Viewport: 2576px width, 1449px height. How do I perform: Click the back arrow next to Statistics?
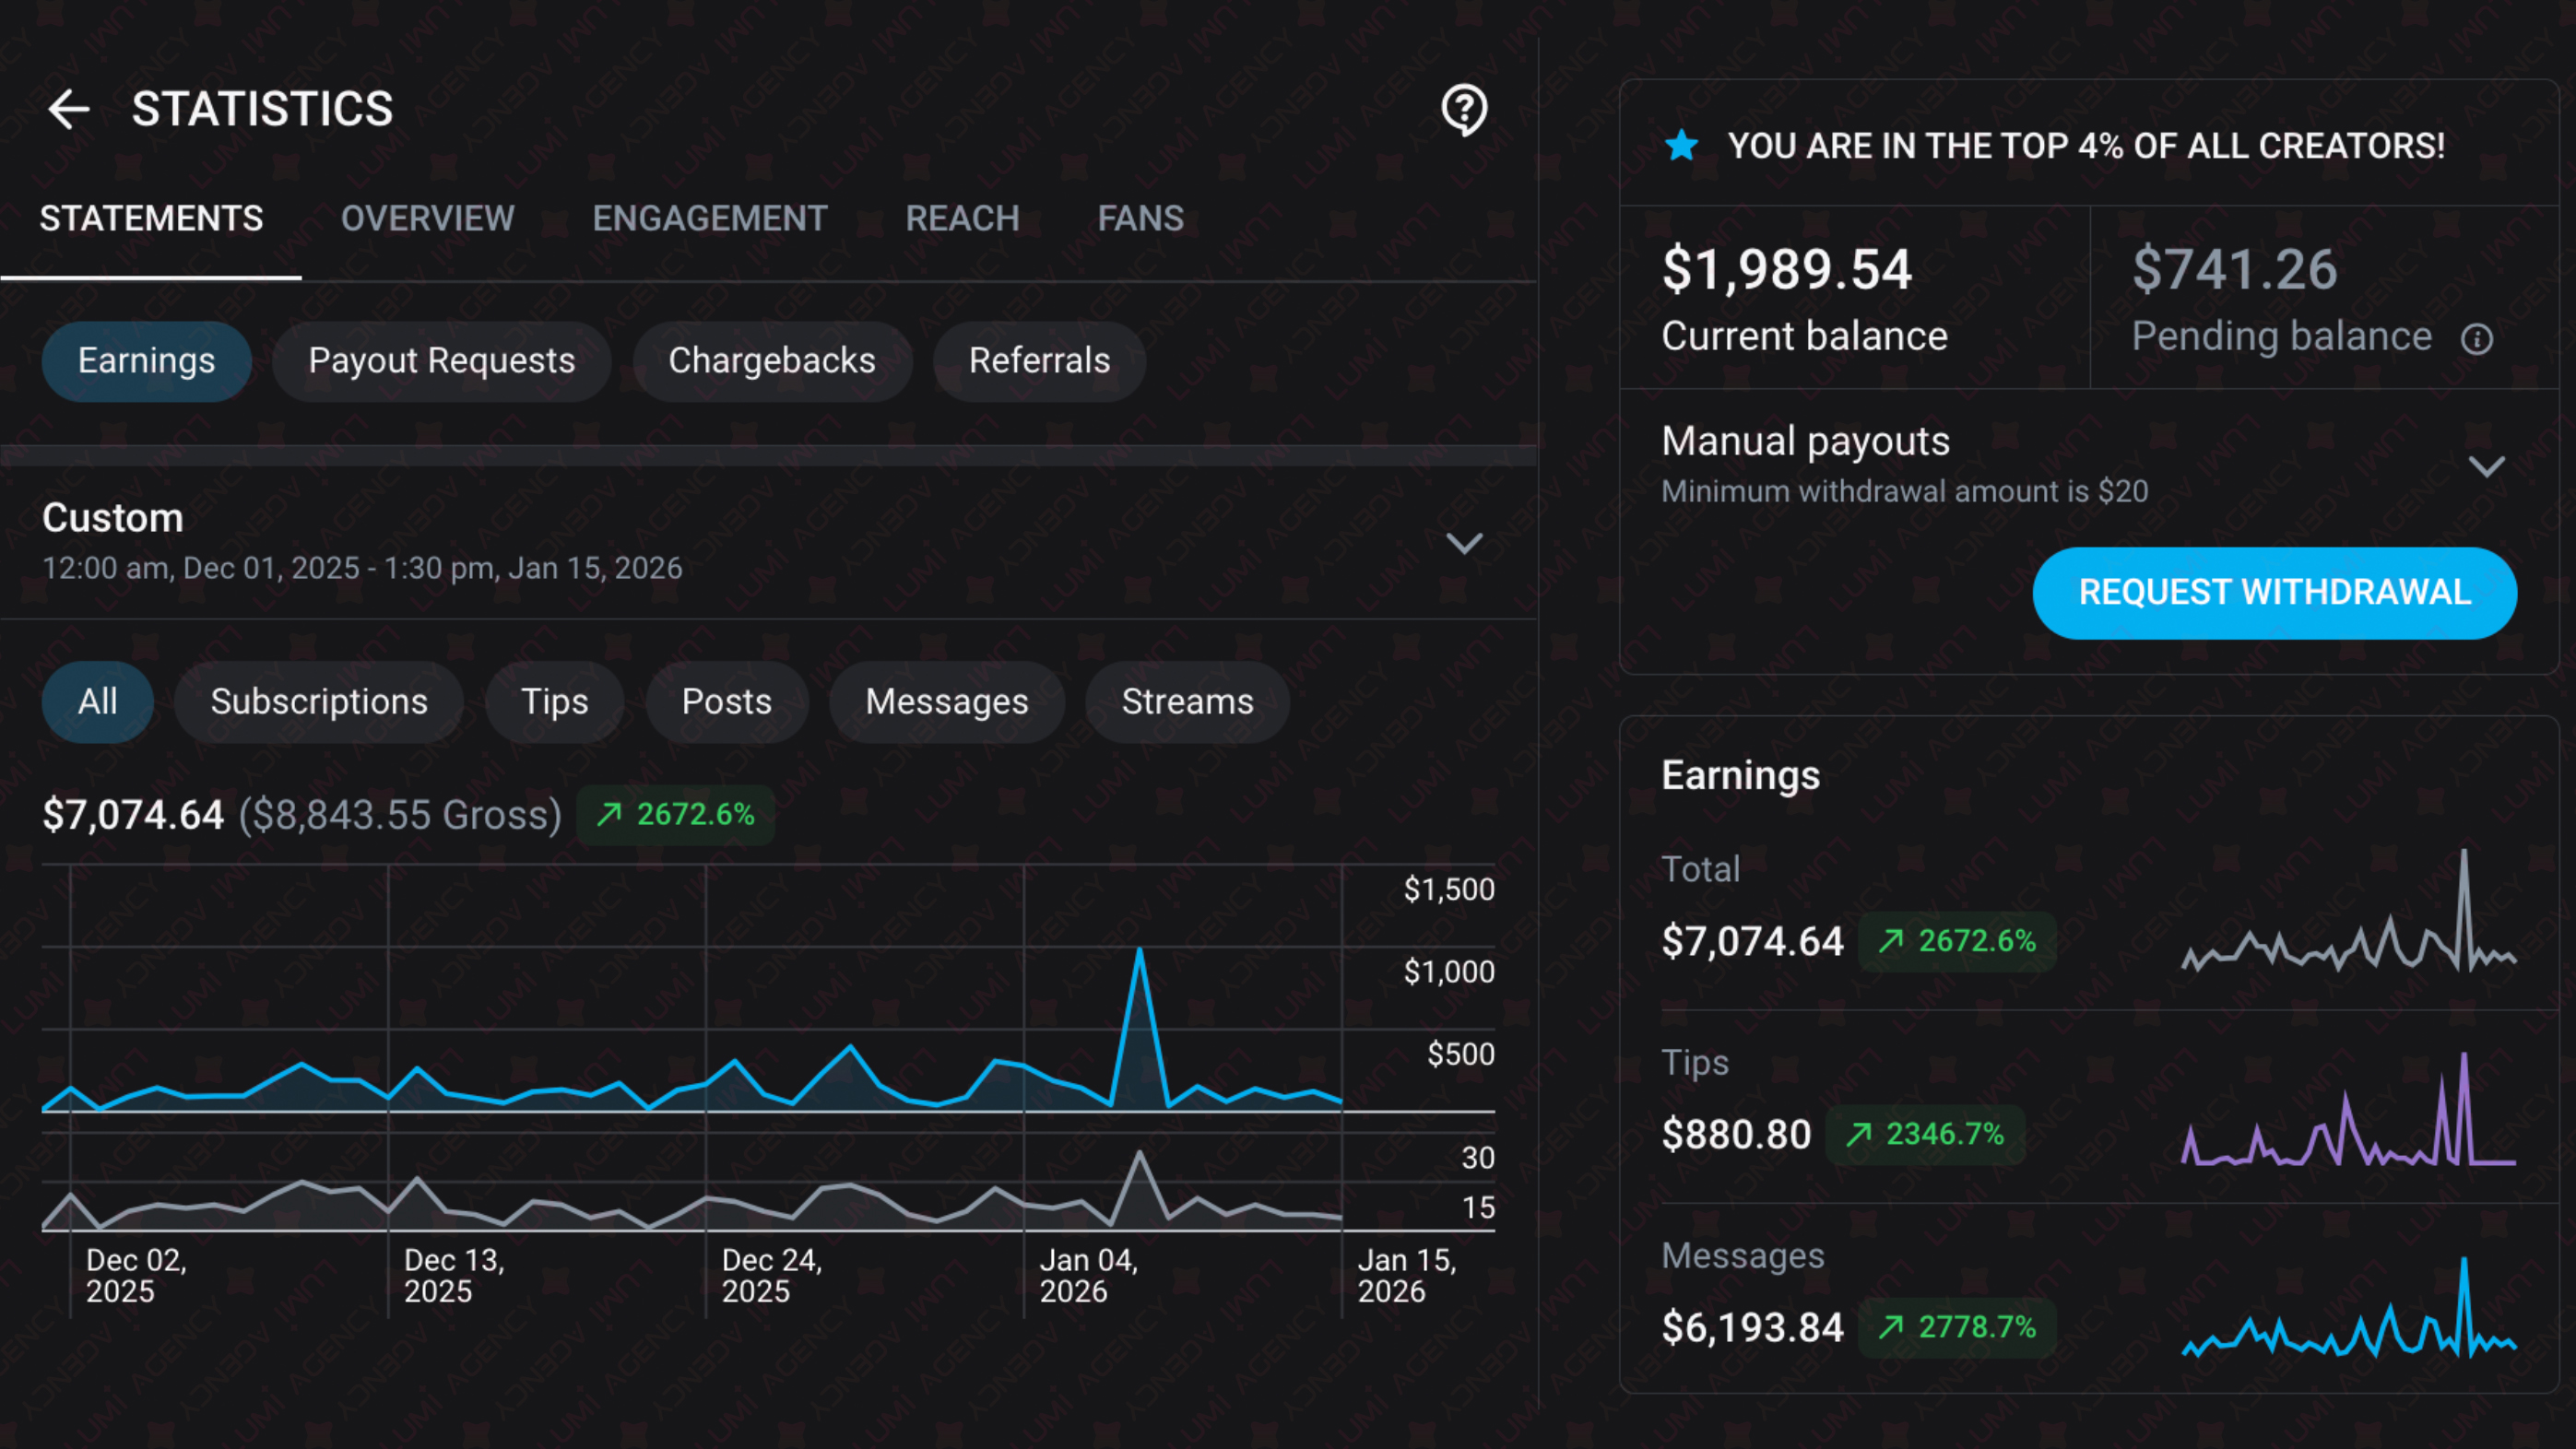69,109
